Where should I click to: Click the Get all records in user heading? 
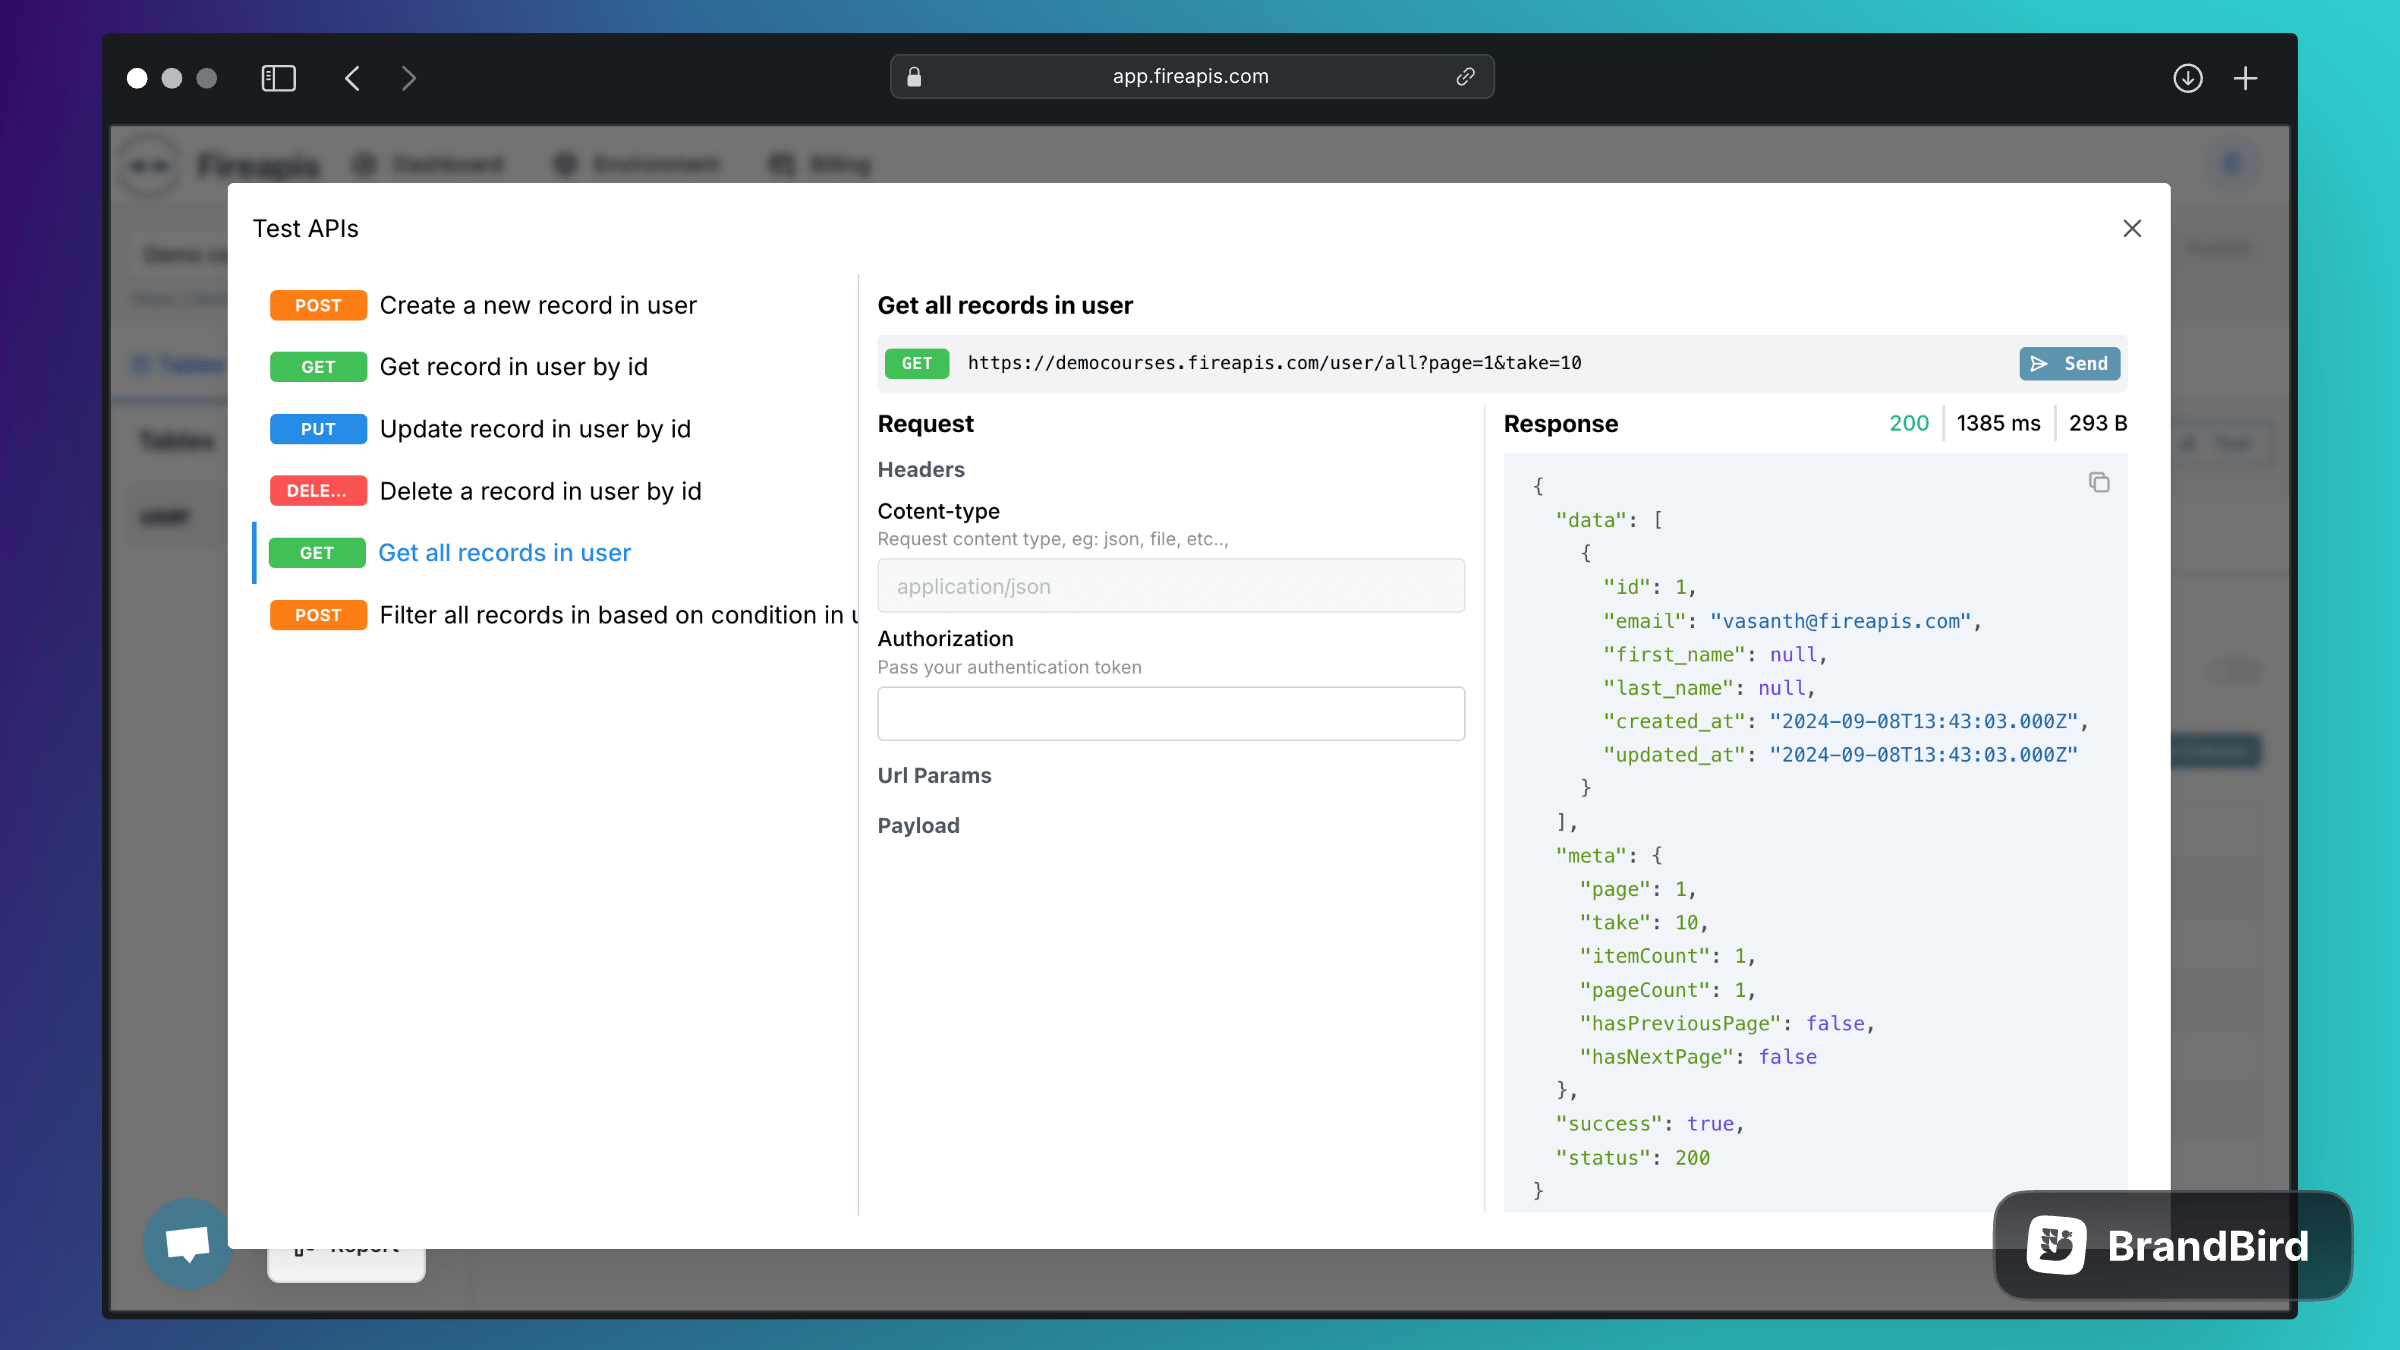[1005, 306]
